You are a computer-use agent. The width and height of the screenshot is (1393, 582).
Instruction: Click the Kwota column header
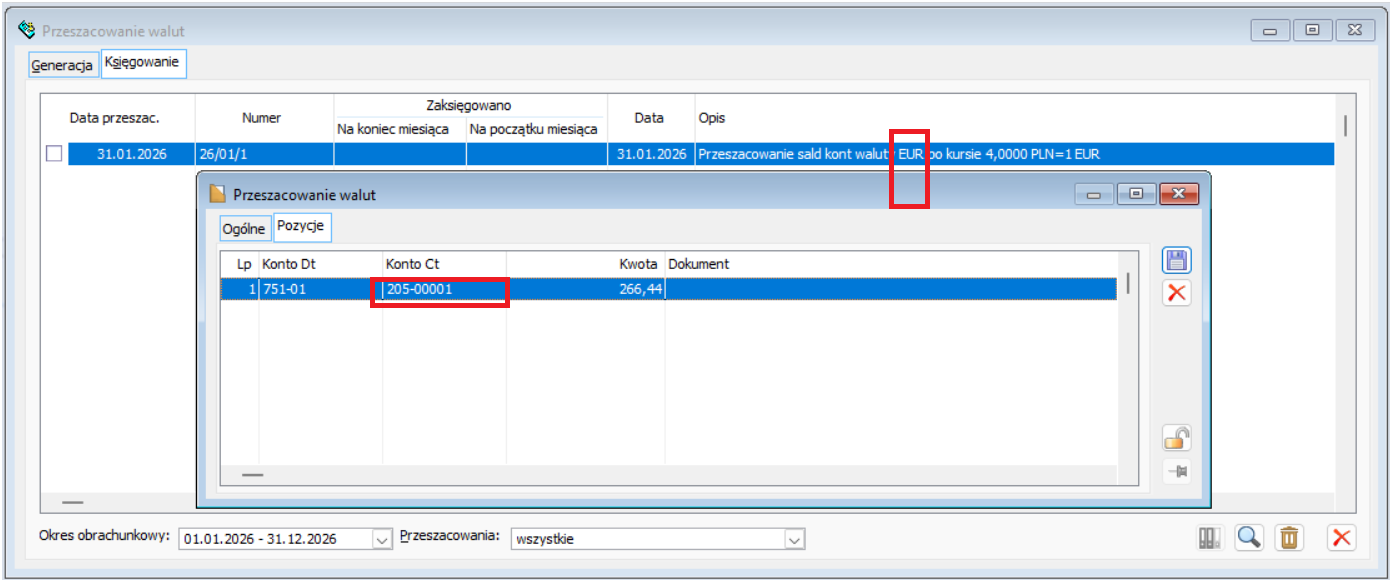click(x=586, y=264)
